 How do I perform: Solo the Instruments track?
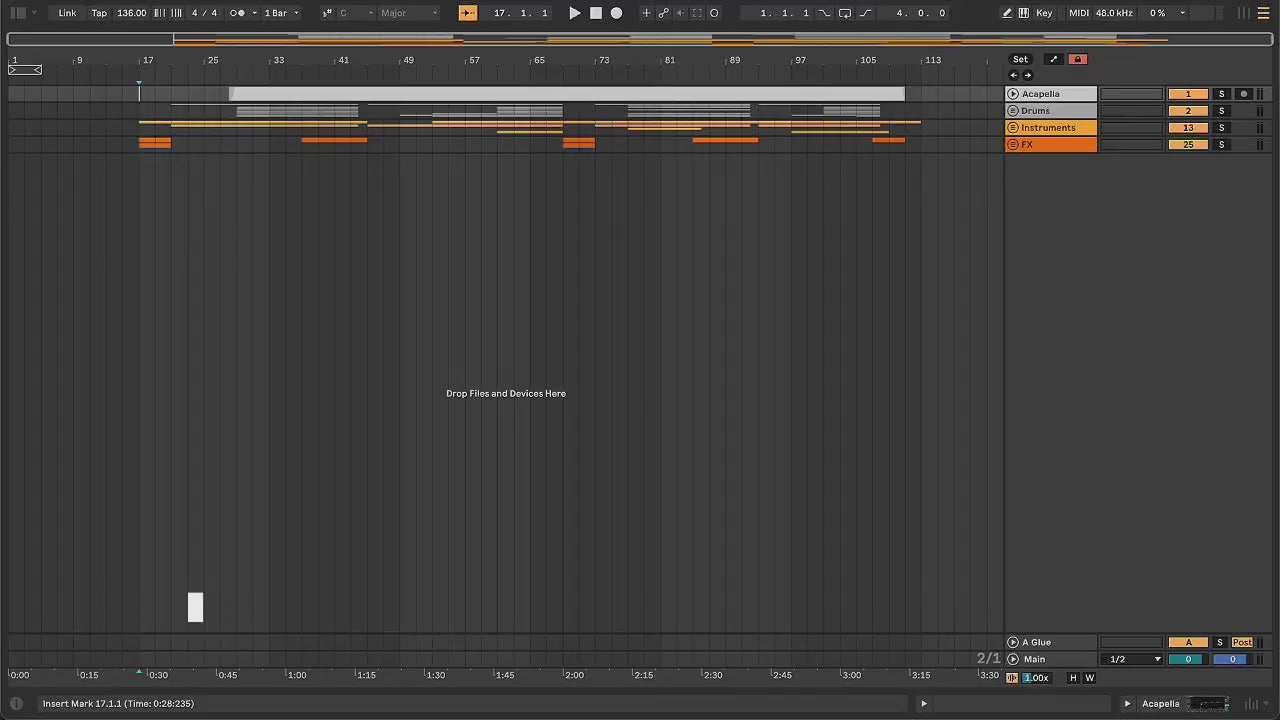coord(1221,128)
